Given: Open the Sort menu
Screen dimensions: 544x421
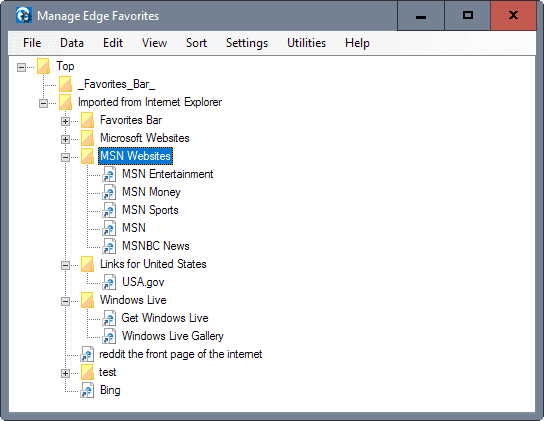Looking at the screenshot, I should pos(196,43).
